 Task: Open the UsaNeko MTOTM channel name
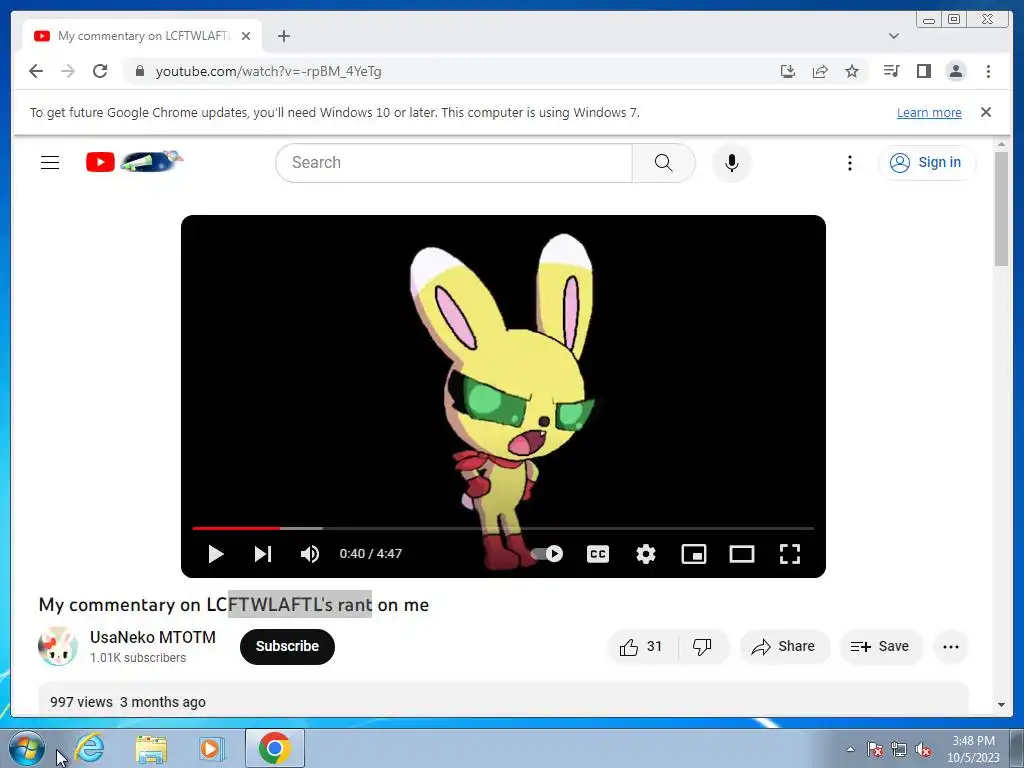tap(153, 637)
